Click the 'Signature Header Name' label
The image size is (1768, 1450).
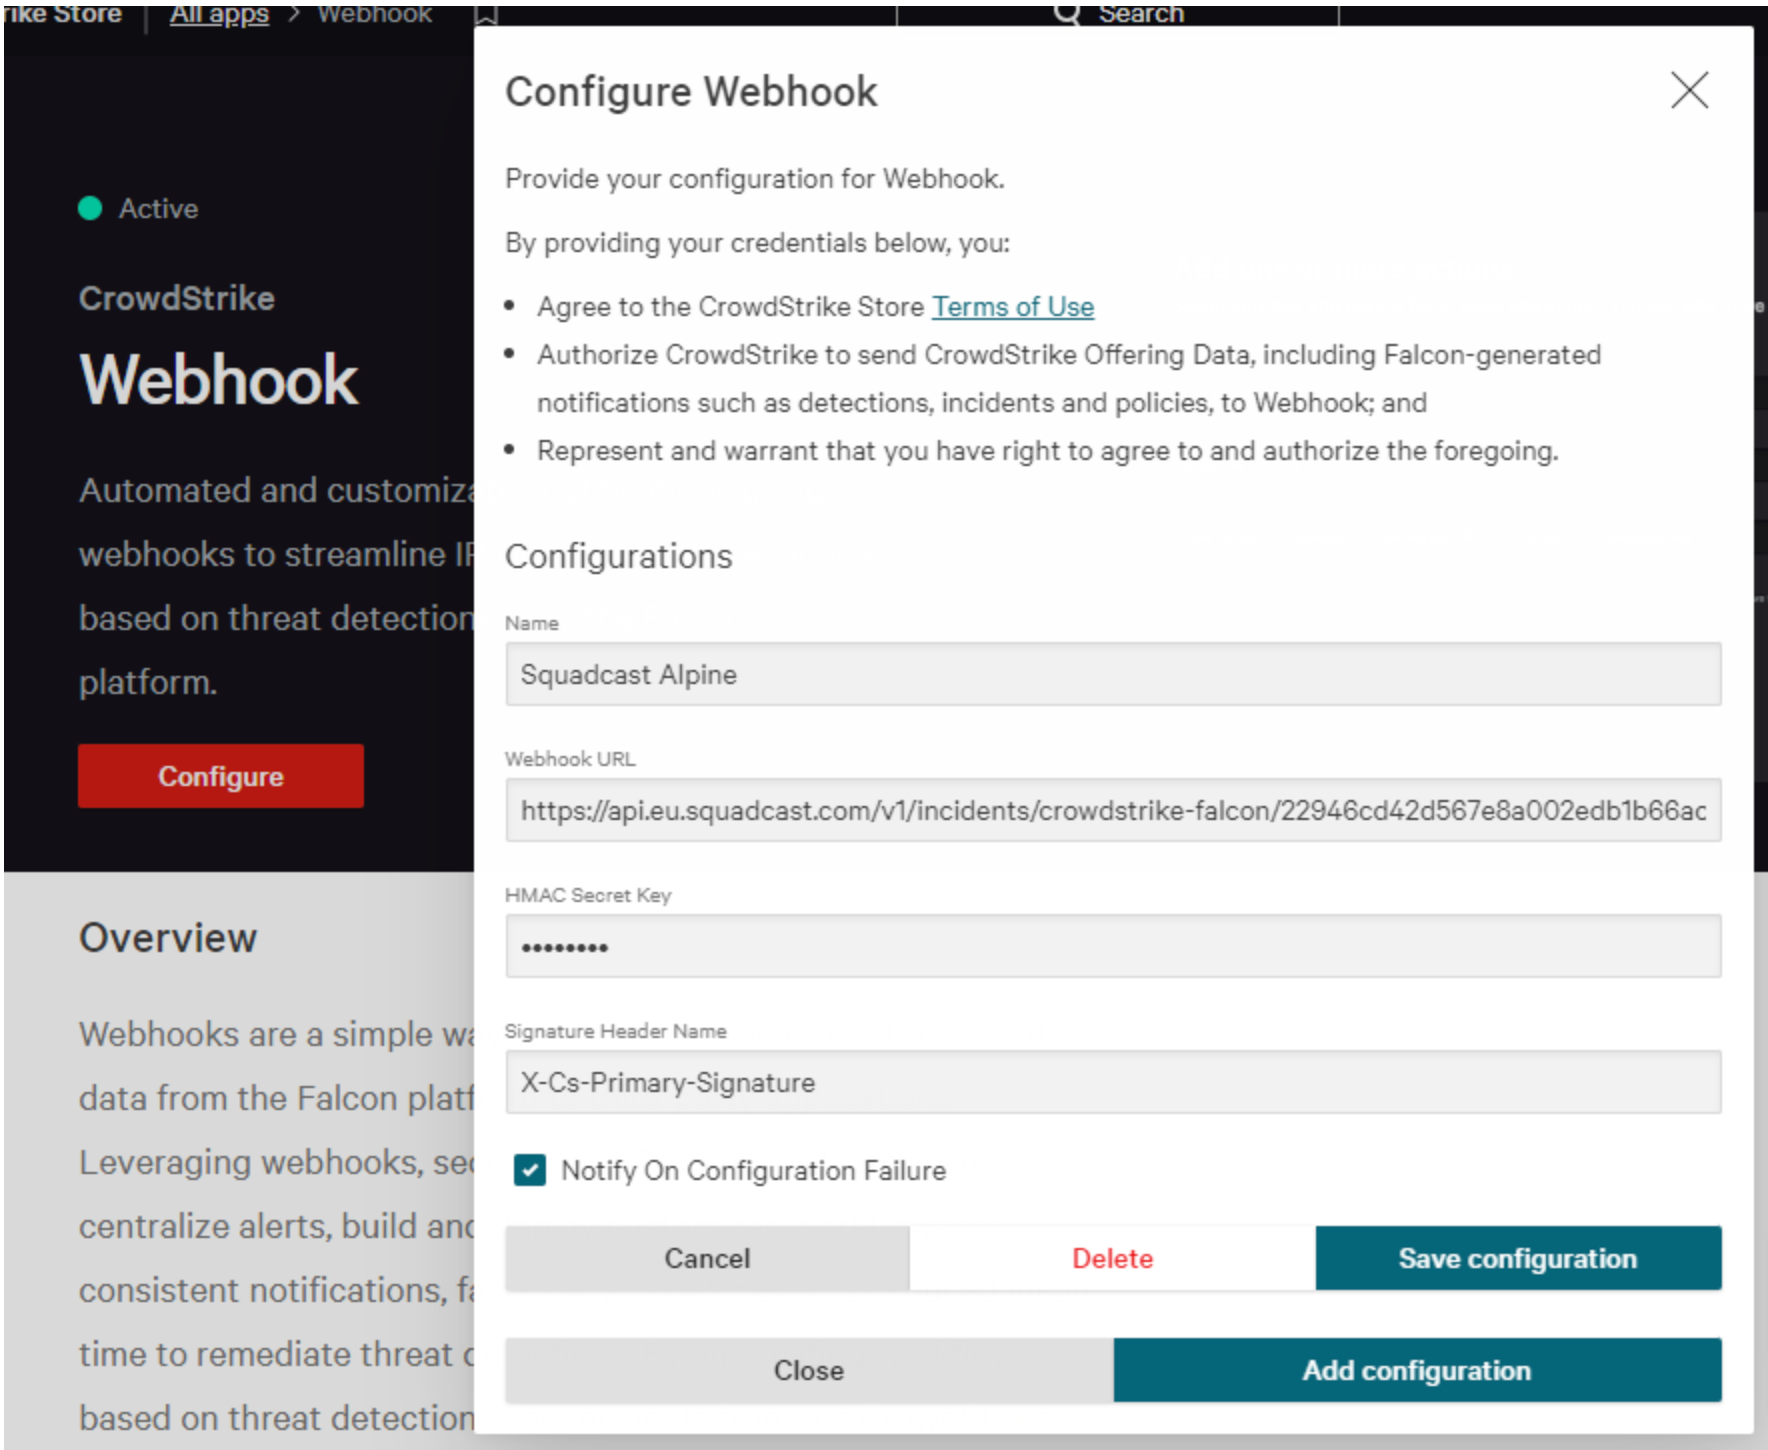616,1031
